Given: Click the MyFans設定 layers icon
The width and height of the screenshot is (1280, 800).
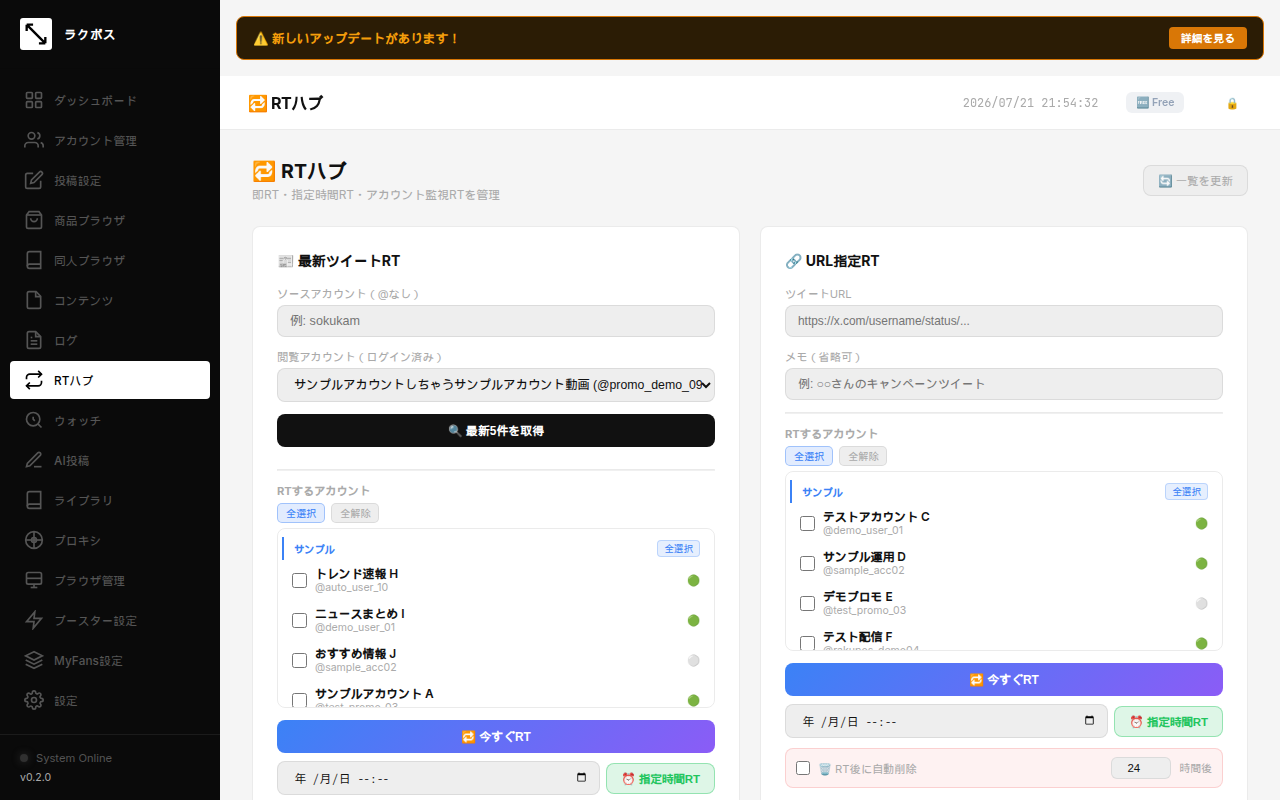Looking at the screenshot, I should point(34,660).
